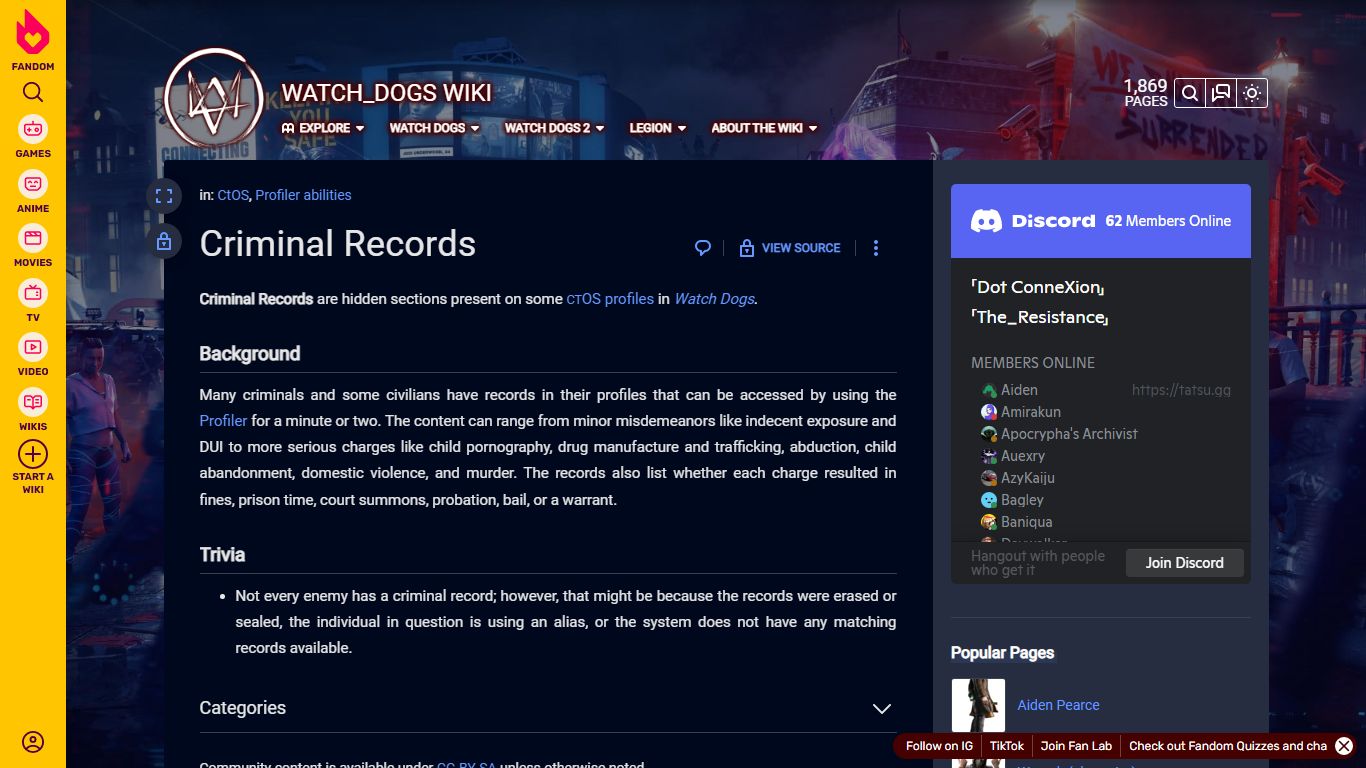
Task: Close the bottom Fandom banner
Action: click(1344, 746)
